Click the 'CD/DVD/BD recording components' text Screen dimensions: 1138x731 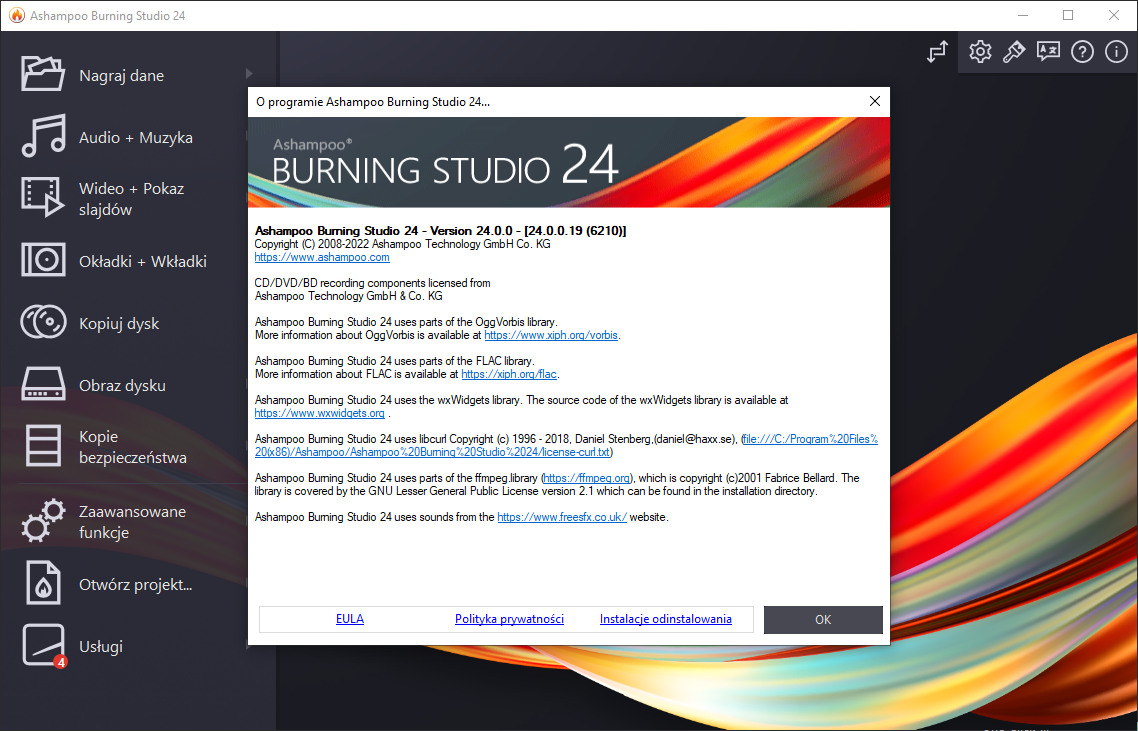click(372, 283)
